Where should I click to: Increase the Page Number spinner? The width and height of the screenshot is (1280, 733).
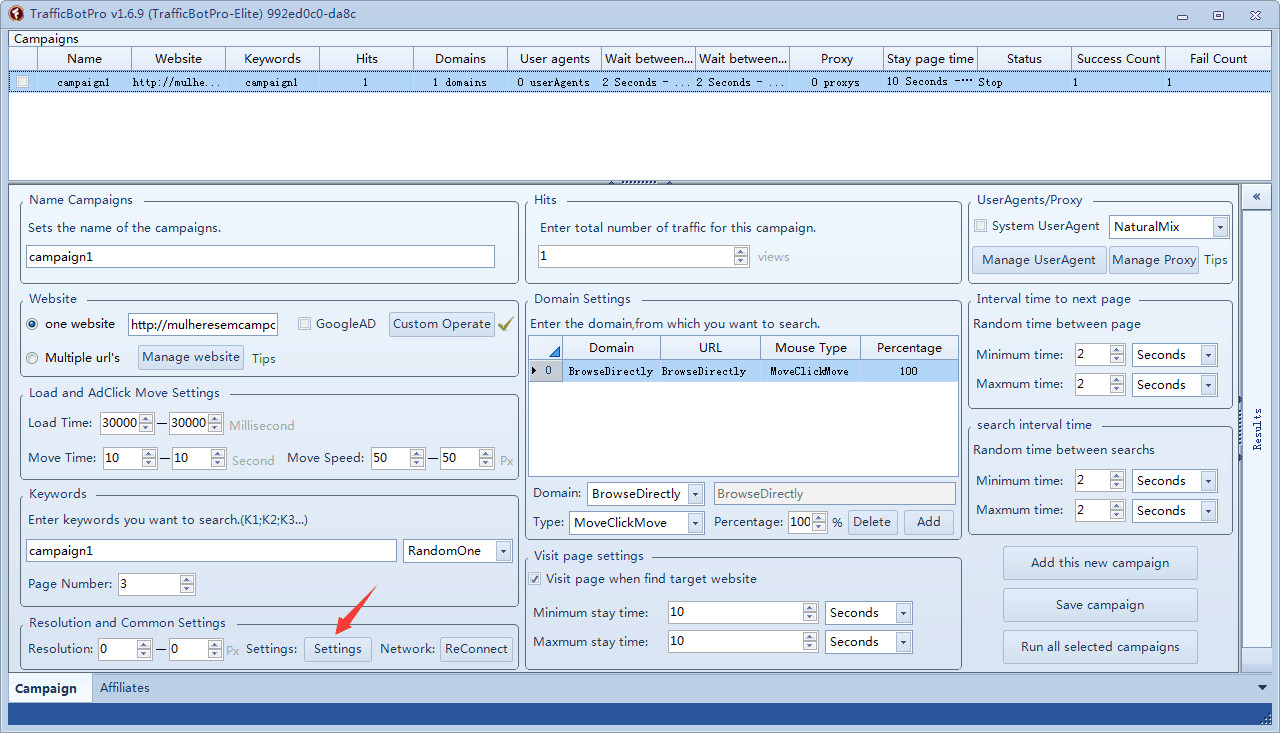(x=187, y=579)
